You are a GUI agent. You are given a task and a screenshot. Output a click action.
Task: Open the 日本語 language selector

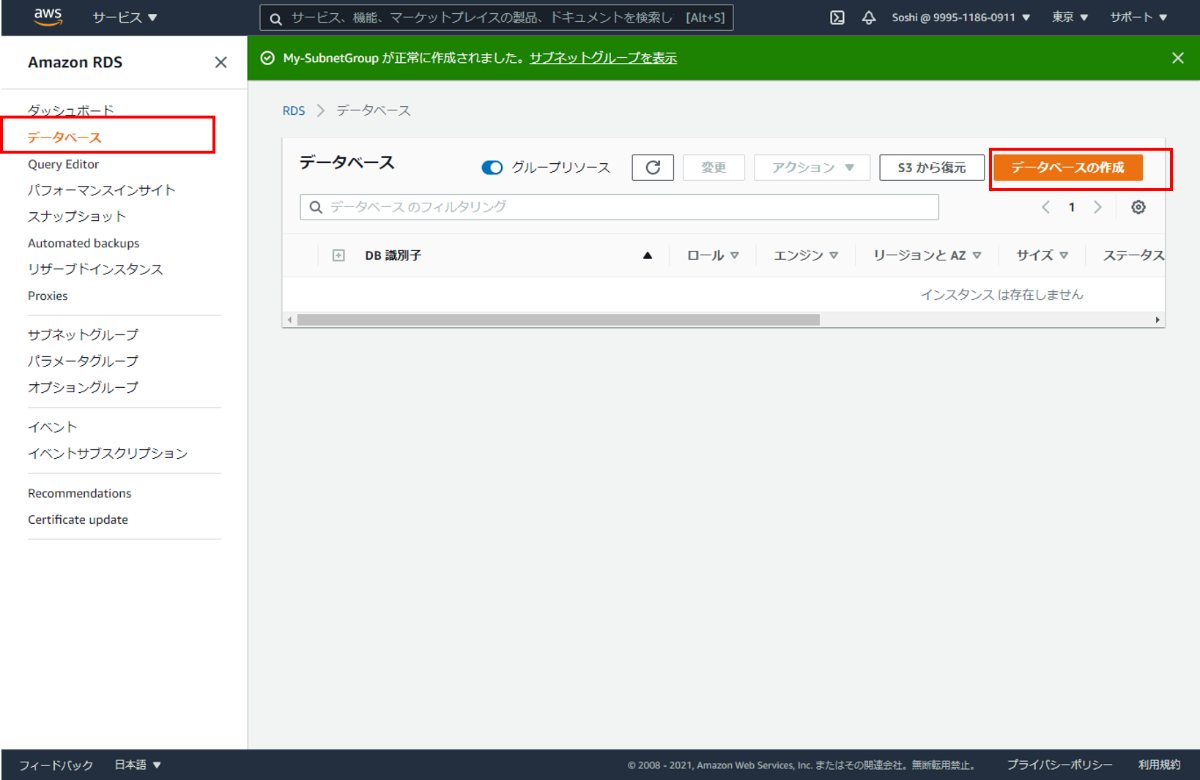(138, 765)
